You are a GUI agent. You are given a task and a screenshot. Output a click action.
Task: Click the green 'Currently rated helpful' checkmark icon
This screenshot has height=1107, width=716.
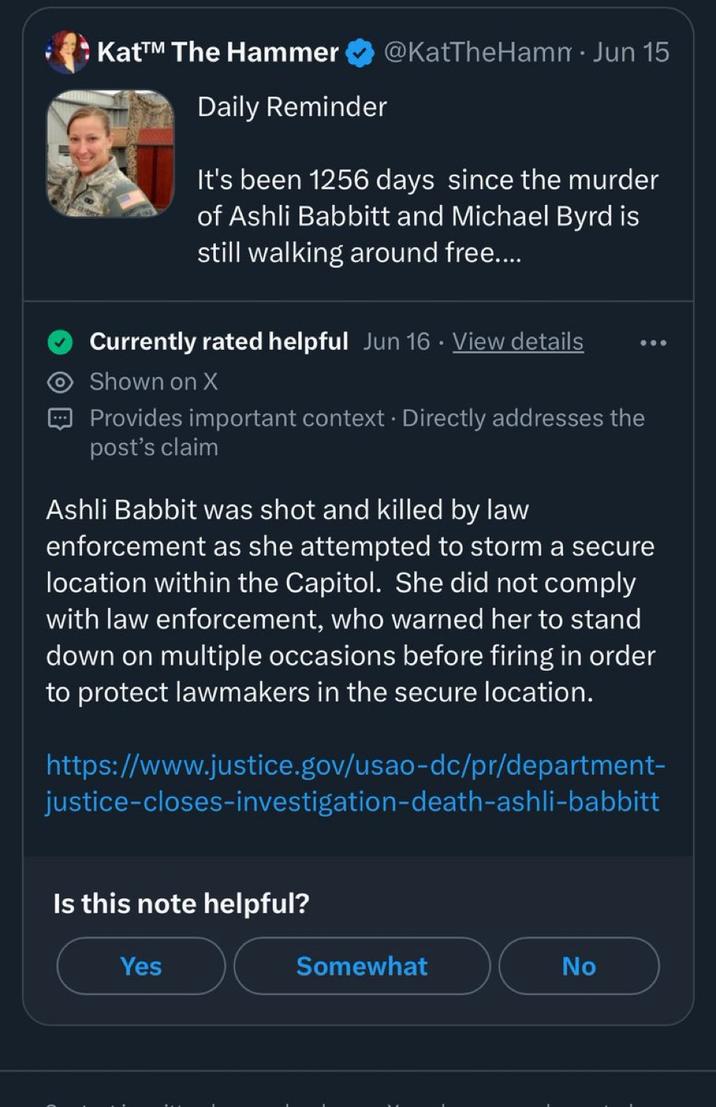(x=59, y=341)
